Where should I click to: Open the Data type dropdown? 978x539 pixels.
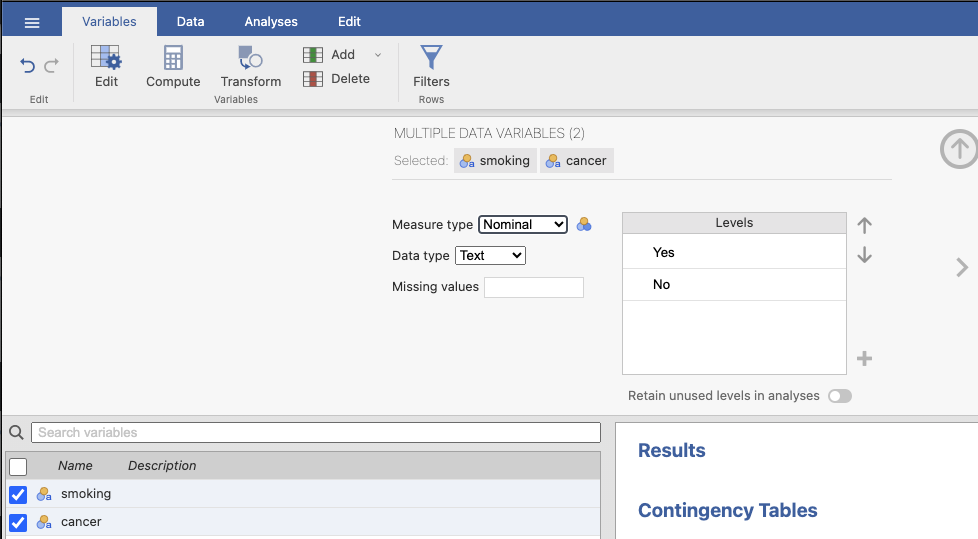tap(490, 255)
